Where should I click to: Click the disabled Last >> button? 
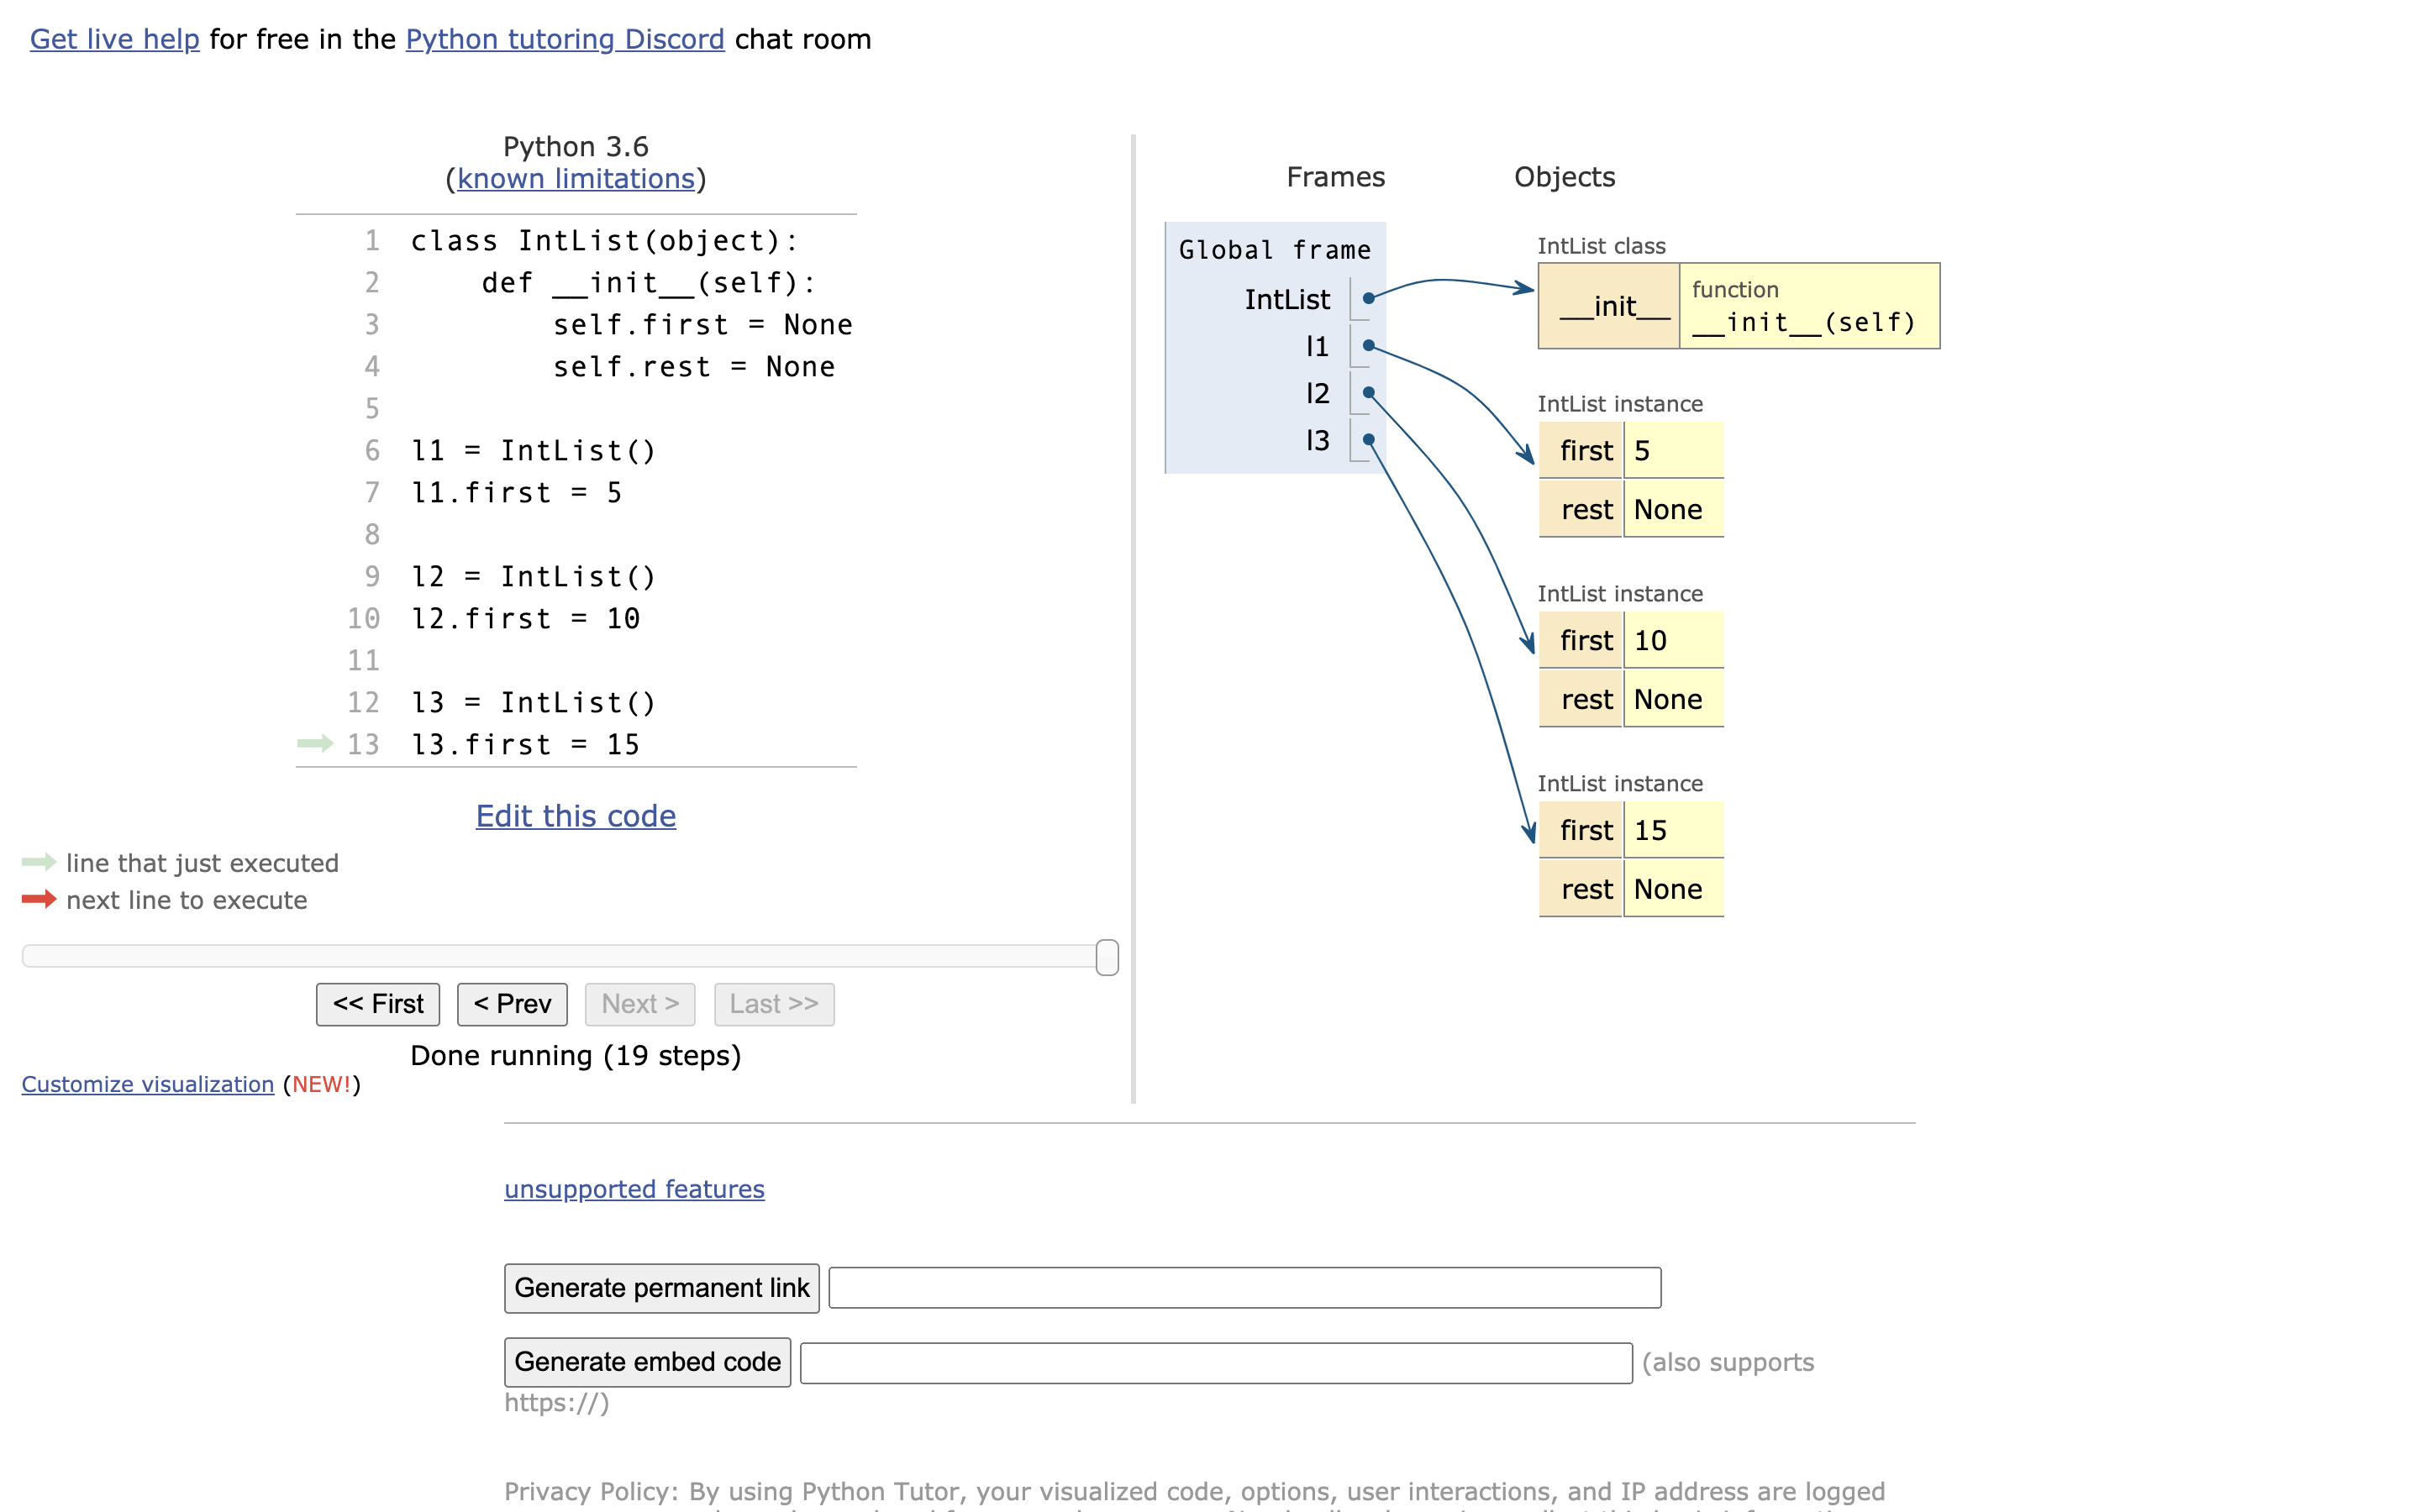774,1004
